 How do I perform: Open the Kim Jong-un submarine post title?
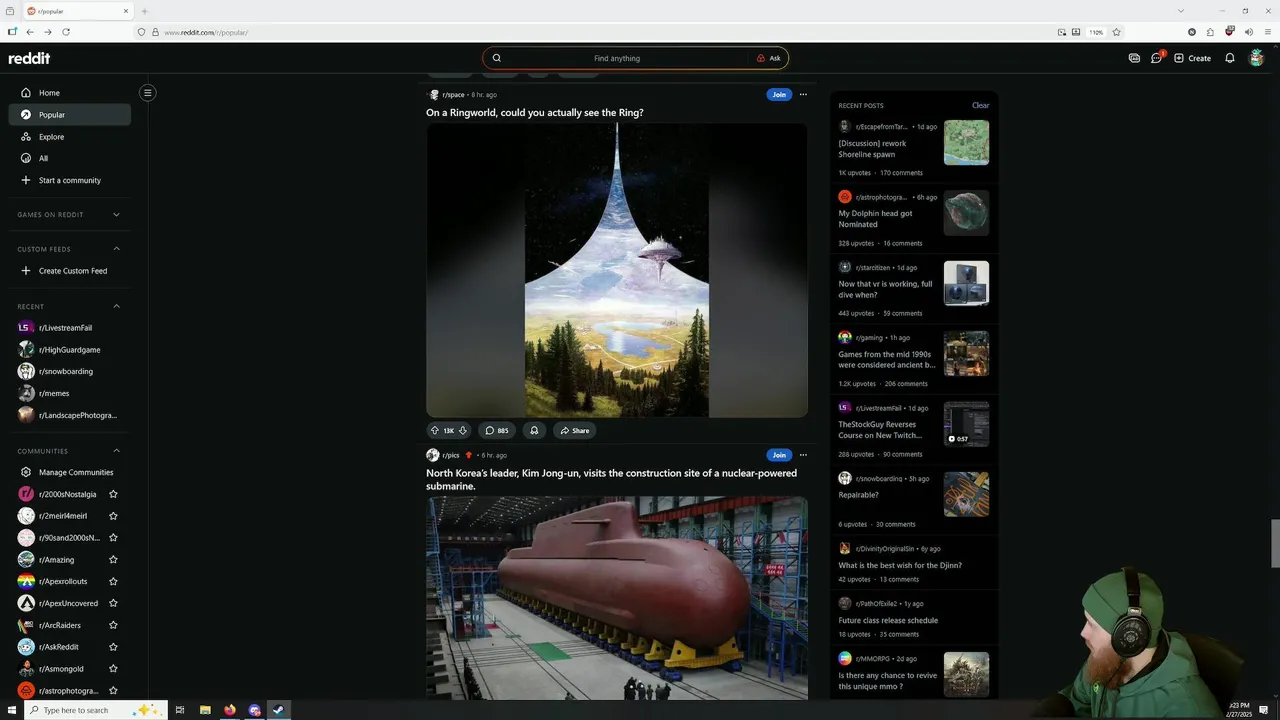(611, 480)
